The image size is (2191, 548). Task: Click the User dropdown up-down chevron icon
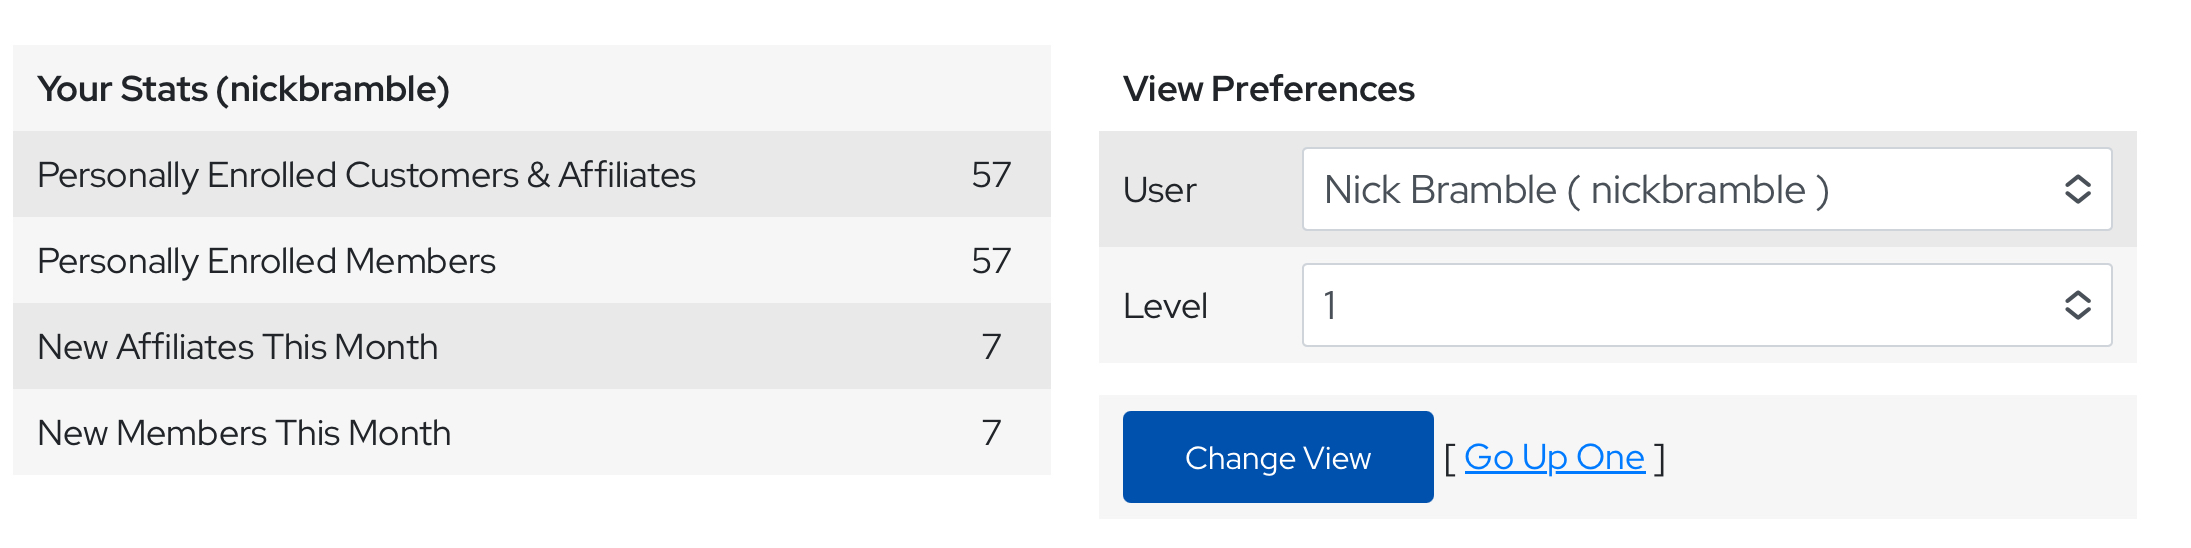tap(2078, 190)
